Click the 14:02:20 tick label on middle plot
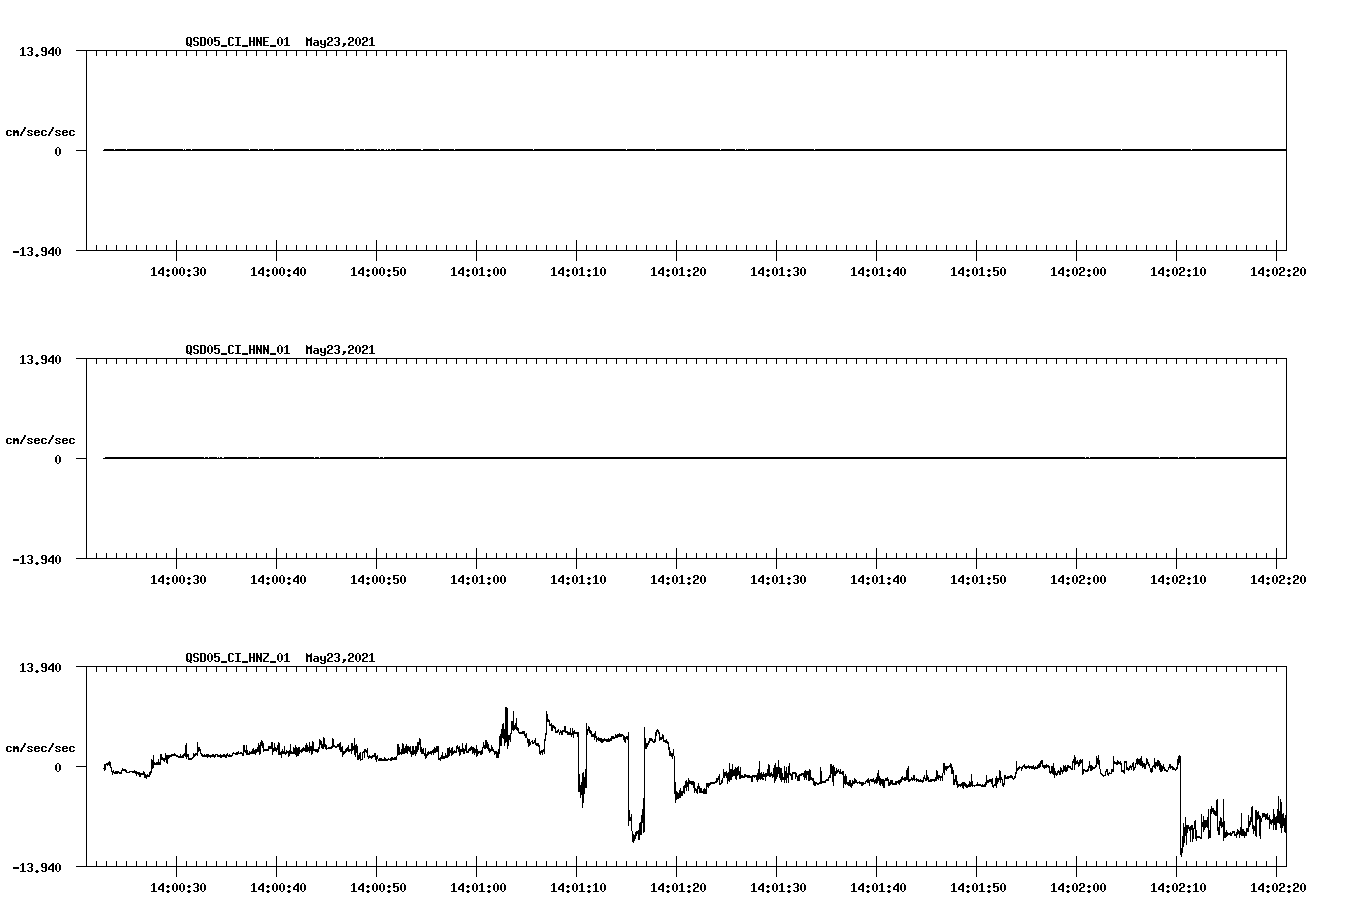Screen dimensions: 1358x924 (1277, 578)
